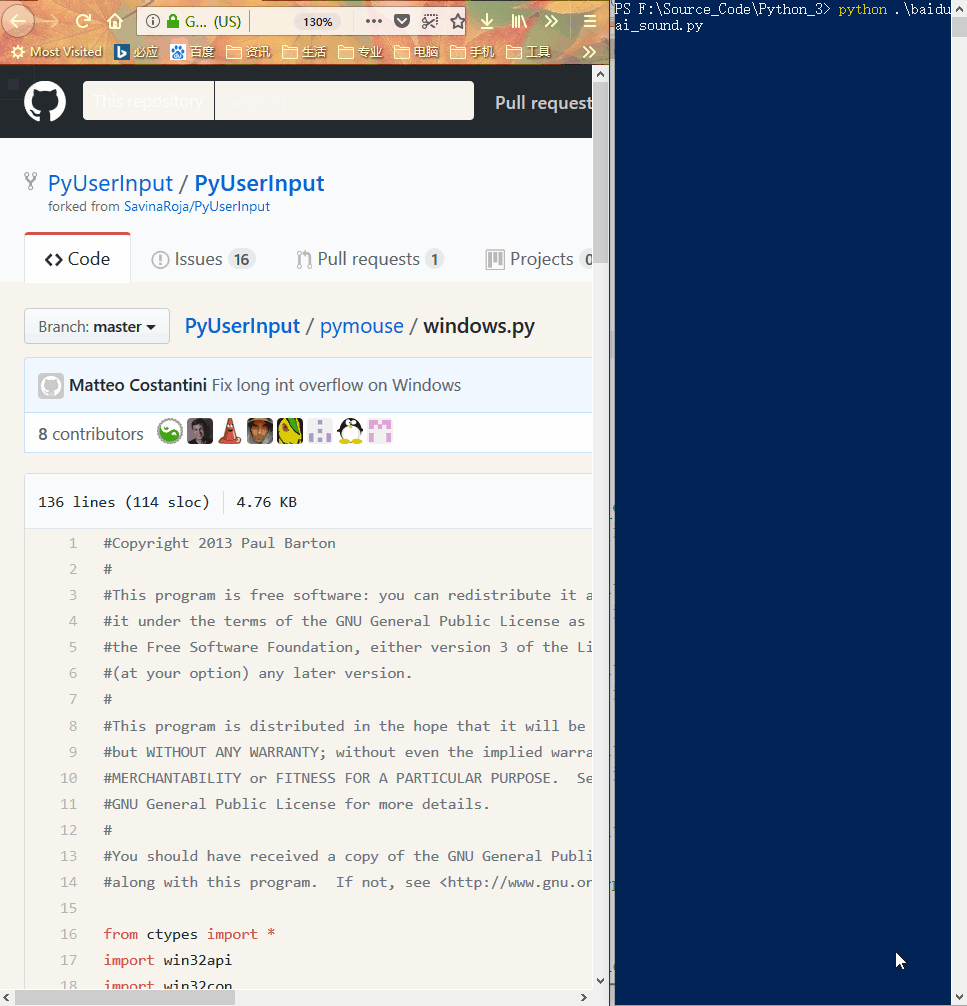Show more bookmarks toolbar chevron

[x=589, y=52]
